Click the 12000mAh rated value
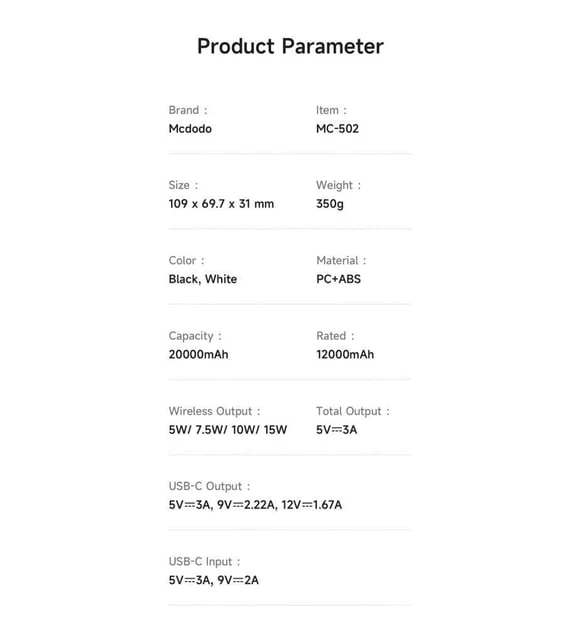 click(345, 354)
